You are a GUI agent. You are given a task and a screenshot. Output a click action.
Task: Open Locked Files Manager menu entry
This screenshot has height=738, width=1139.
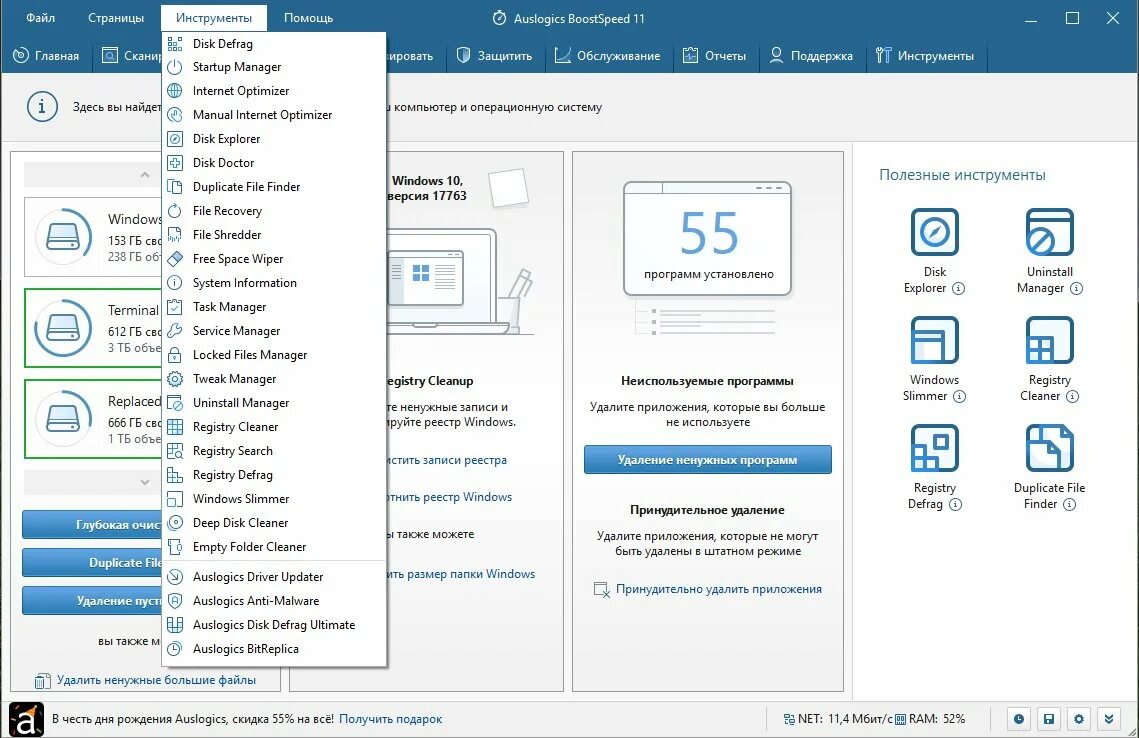pyautogui.click(x=273, y=354)
